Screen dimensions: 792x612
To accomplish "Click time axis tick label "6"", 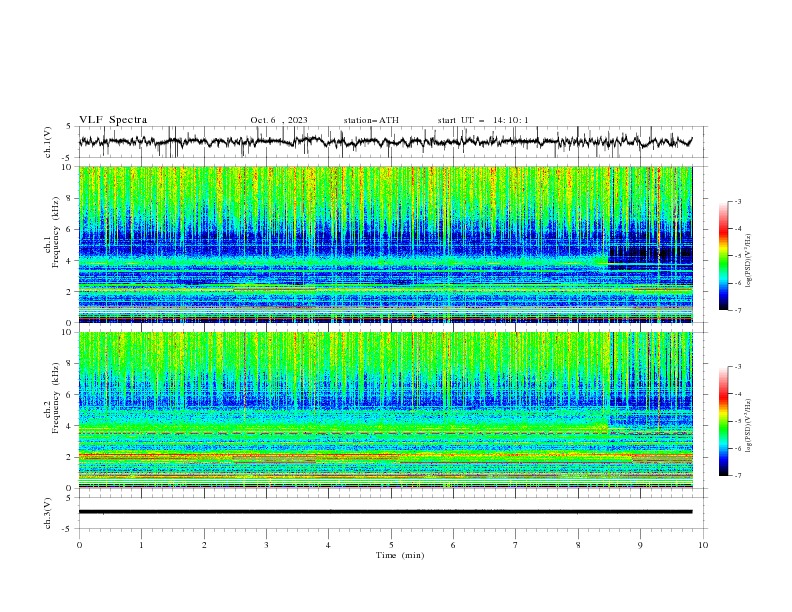I will tap(453, 545).
